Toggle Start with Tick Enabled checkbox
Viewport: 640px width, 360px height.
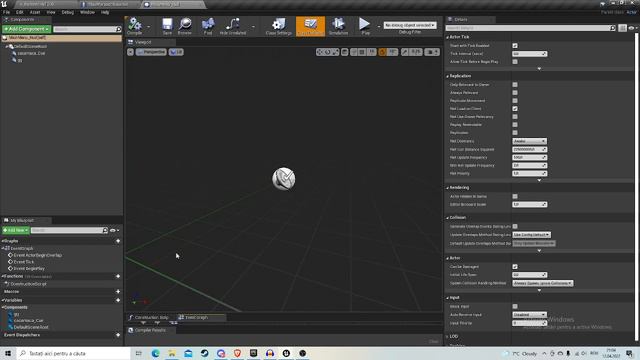click(x=515, y=46)
